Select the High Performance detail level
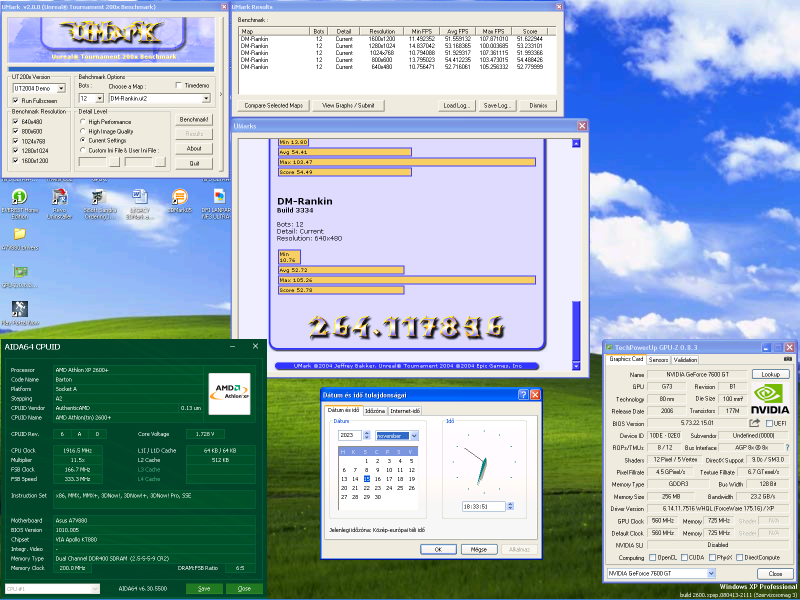The width and height of the screenshot is (800, 600). coord(83,122)
